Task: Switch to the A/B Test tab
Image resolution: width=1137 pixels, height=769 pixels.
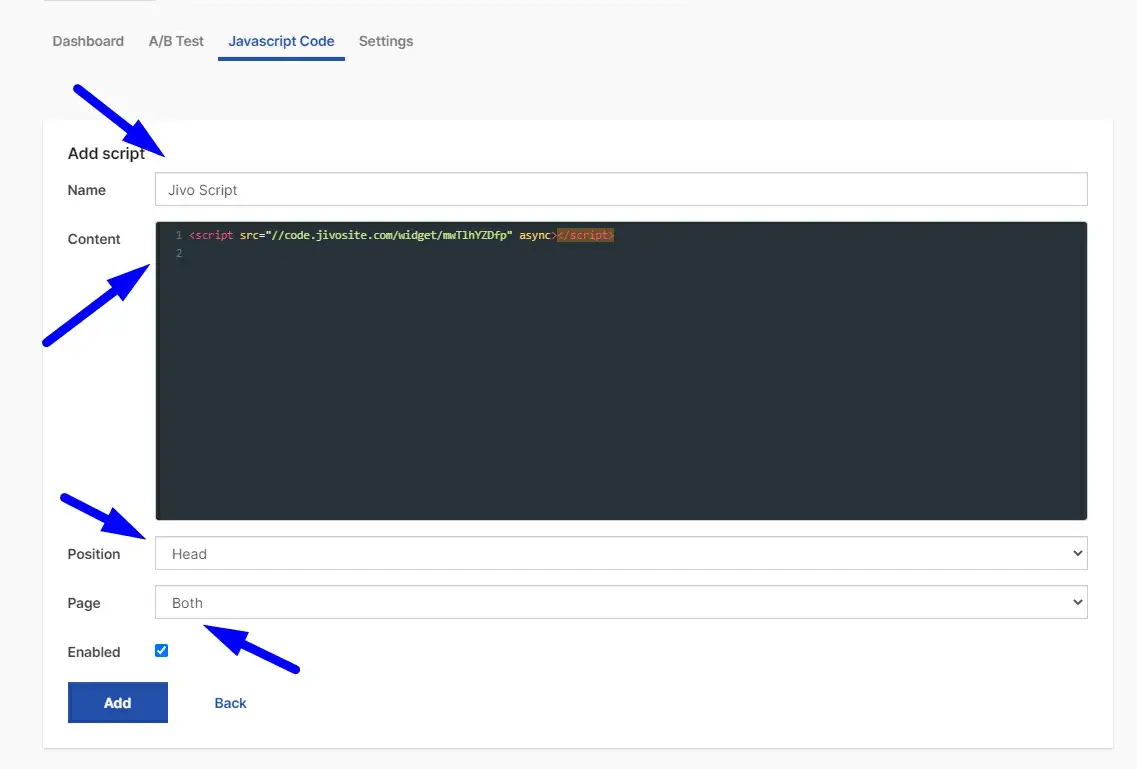Action: 176,41
